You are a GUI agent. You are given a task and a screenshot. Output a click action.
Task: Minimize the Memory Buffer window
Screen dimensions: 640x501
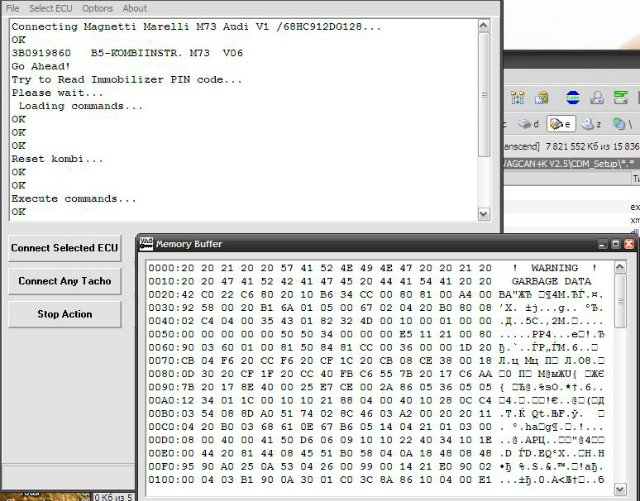coord(603,244)
